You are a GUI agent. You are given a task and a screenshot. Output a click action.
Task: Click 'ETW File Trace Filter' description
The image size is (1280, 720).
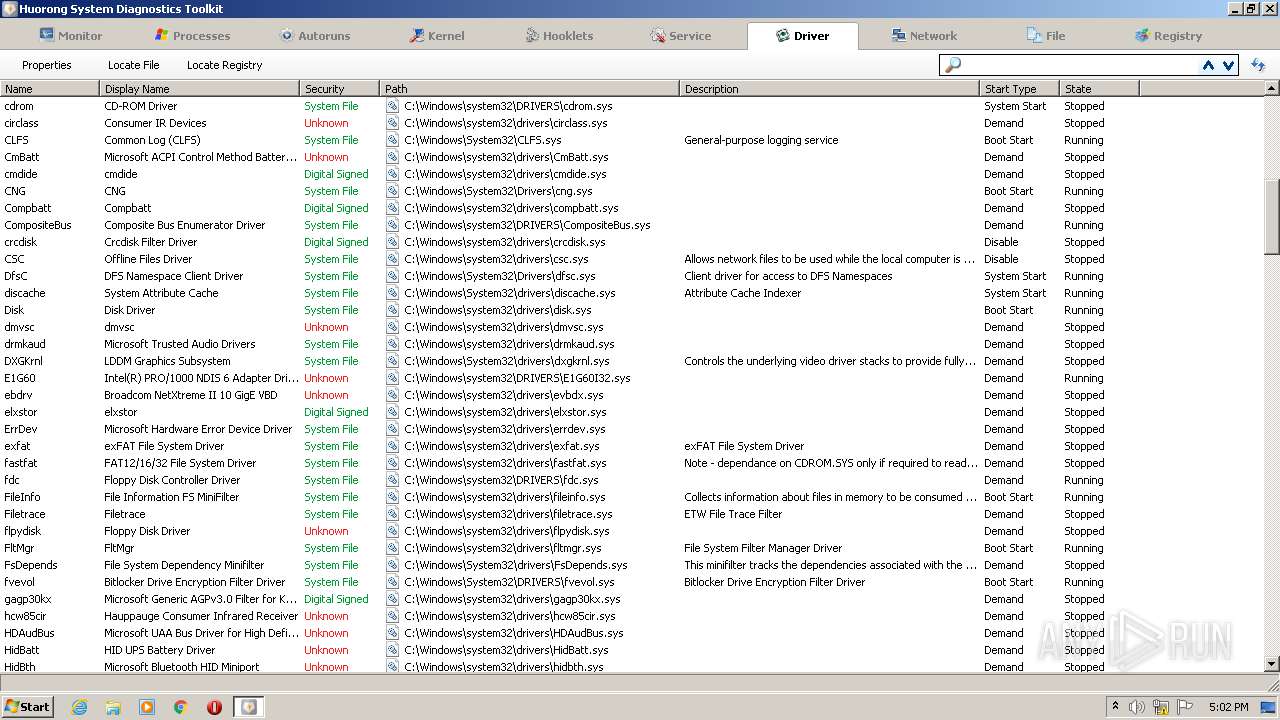(733, 514)
